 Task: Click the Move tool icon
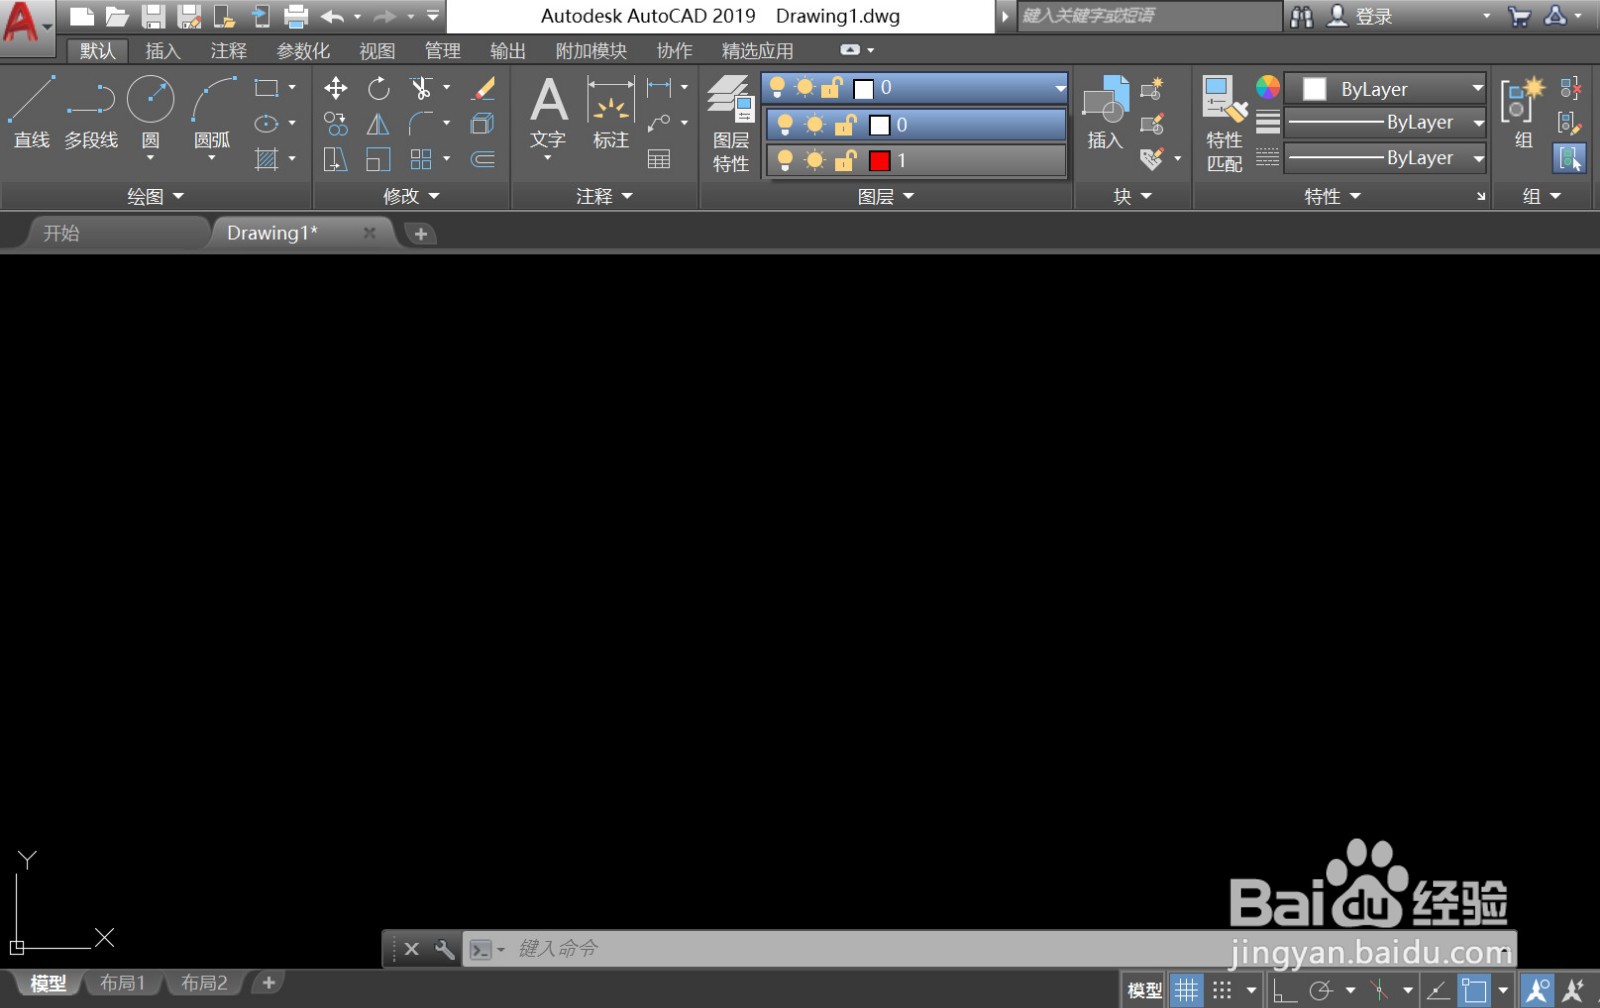(x=336, y=88)
